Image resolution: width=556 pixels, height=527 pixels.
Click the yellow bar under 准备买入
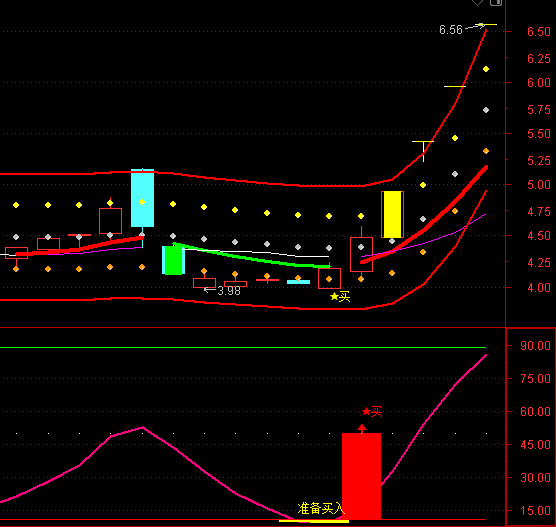point(314,521)
